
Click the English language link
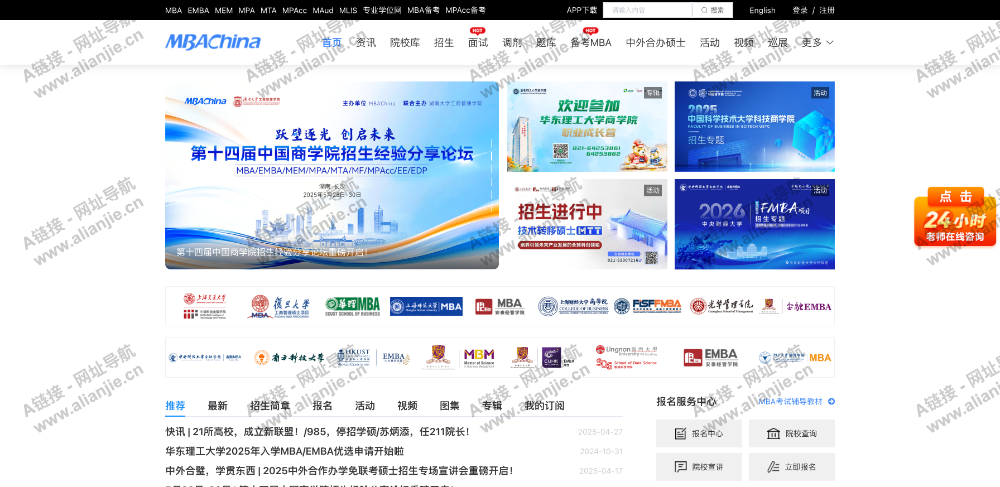tap(762, 10)
